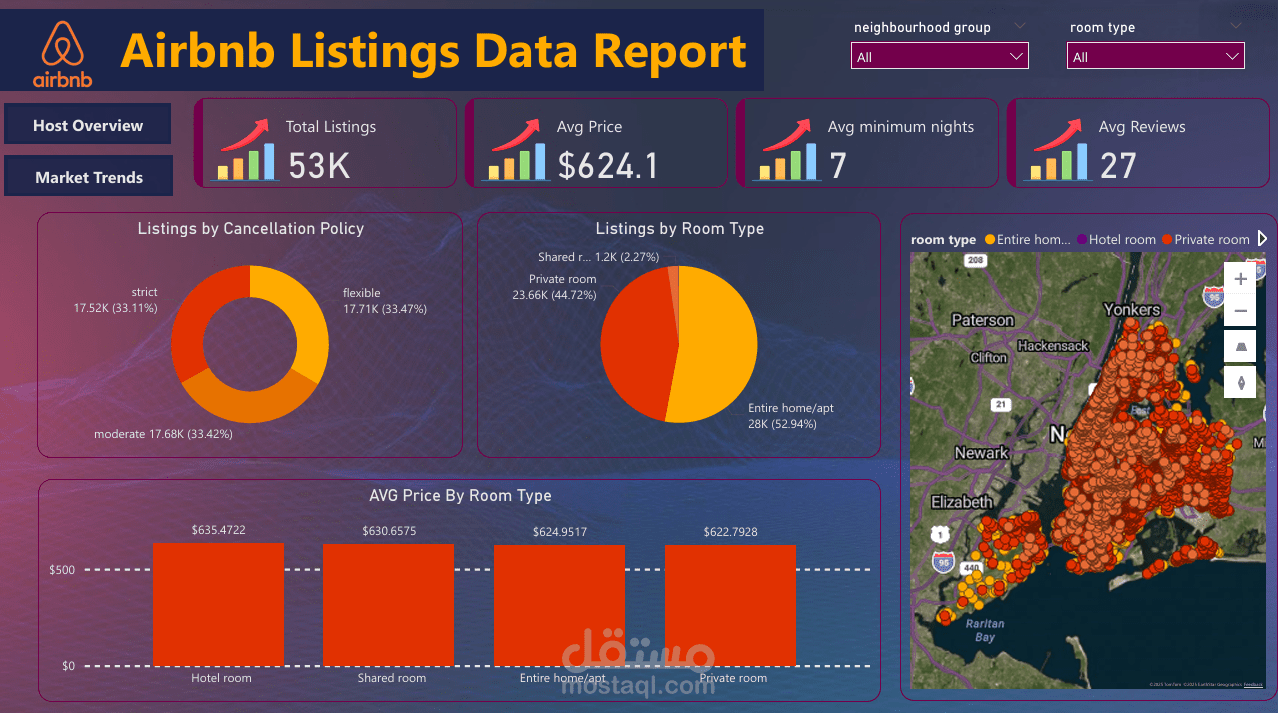This screenshot has width=1278, height=713.
Task: Click the Listings by Room Type title
Action: pos(679,228)
